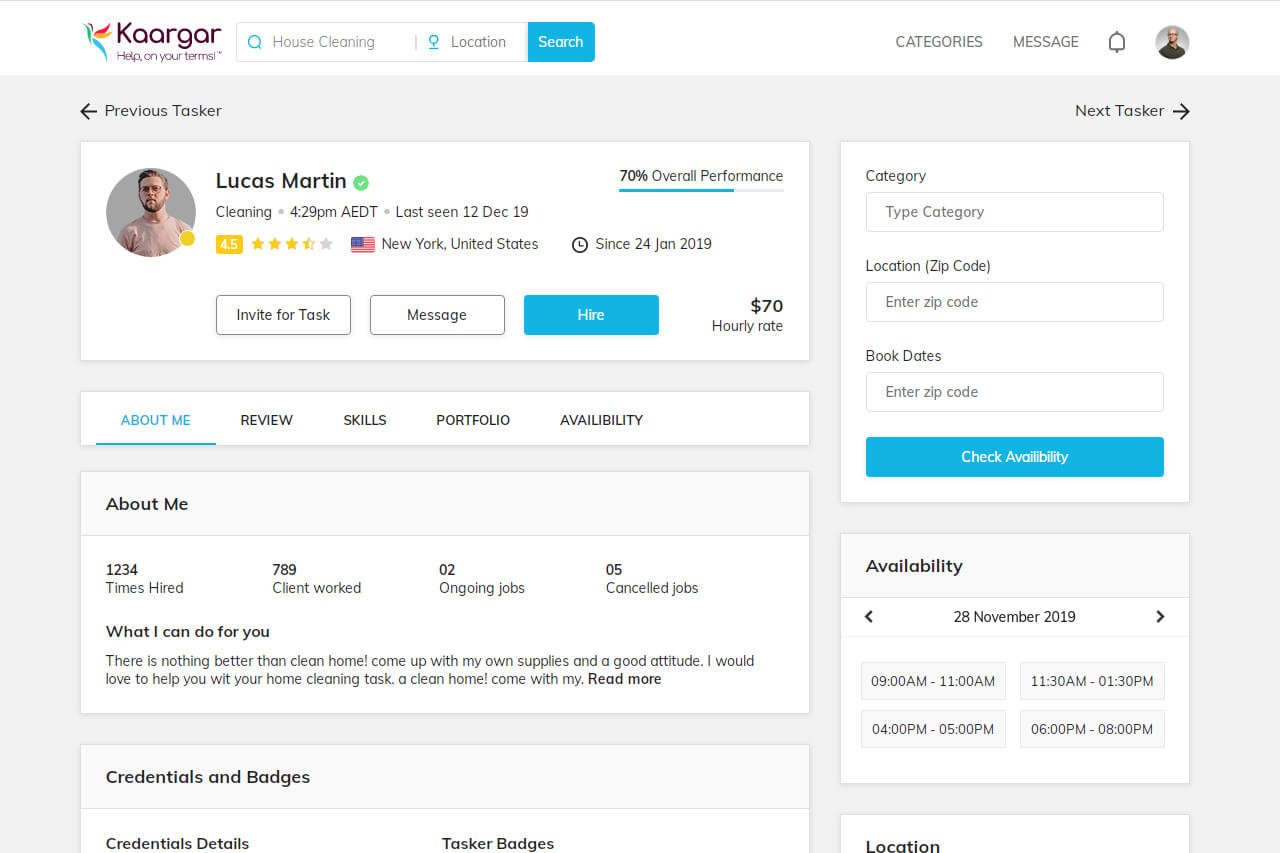This screenshot has width=1280, height=853.
Task: Switch to the PORTFOLIO tab
Action: click(x=472, y=420)
